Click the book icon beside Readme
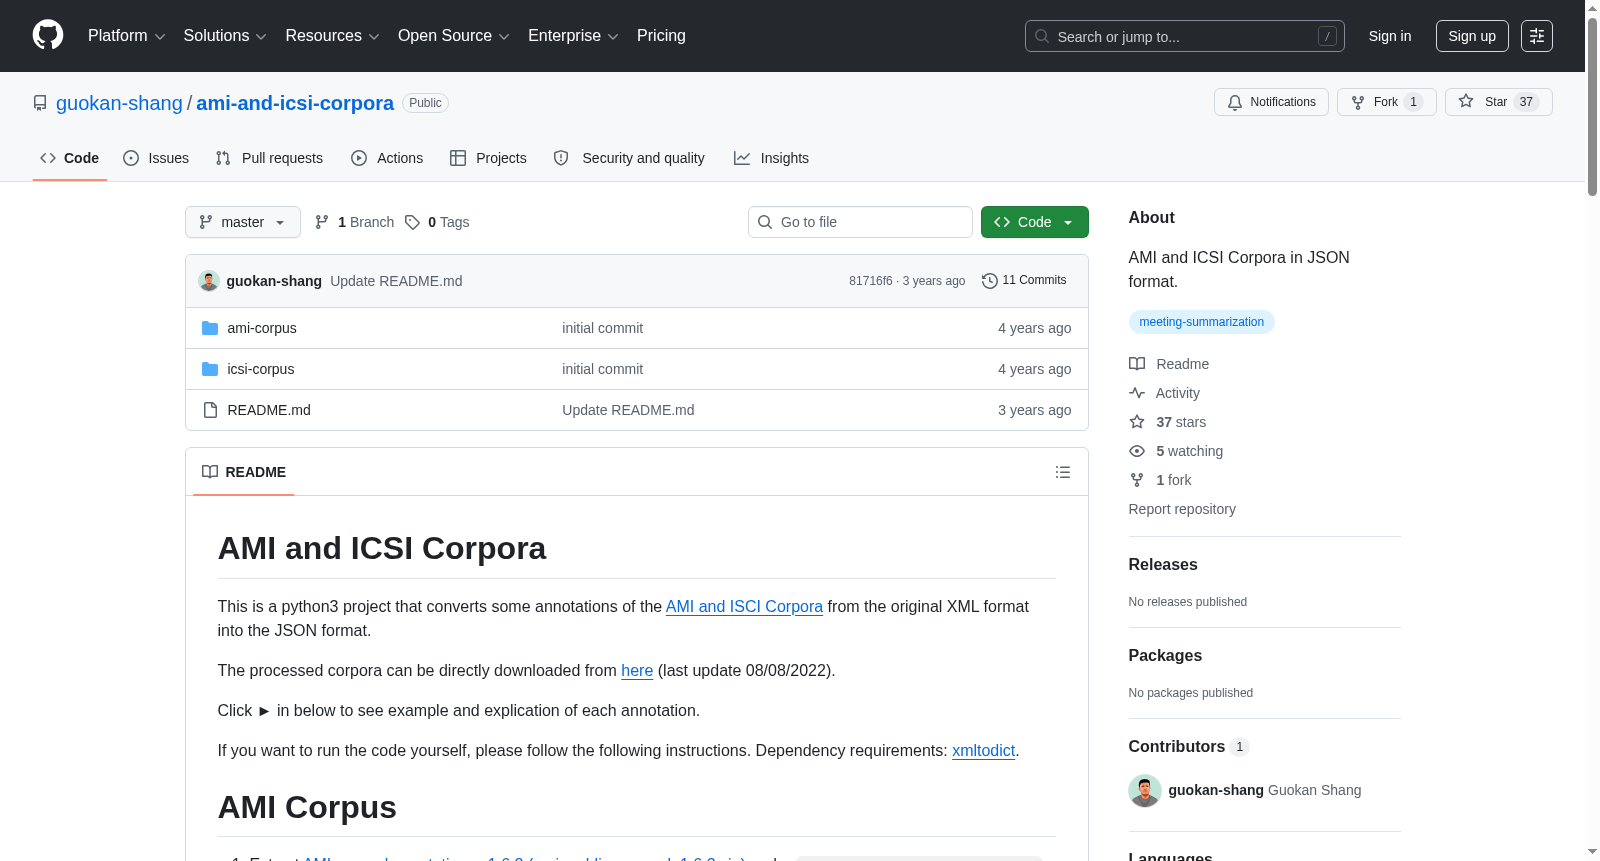Image resolution: width=1600 pixels, height=861 pixels. click(1137, 364)
